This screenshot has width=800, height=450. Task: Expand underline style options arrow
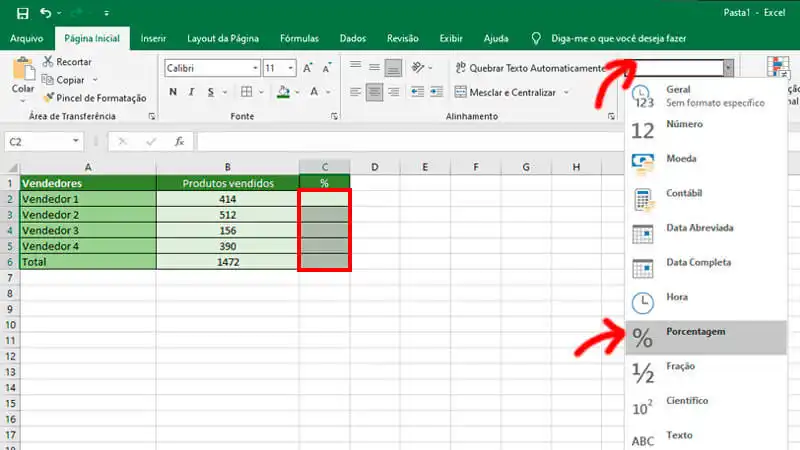coord(224,92)
